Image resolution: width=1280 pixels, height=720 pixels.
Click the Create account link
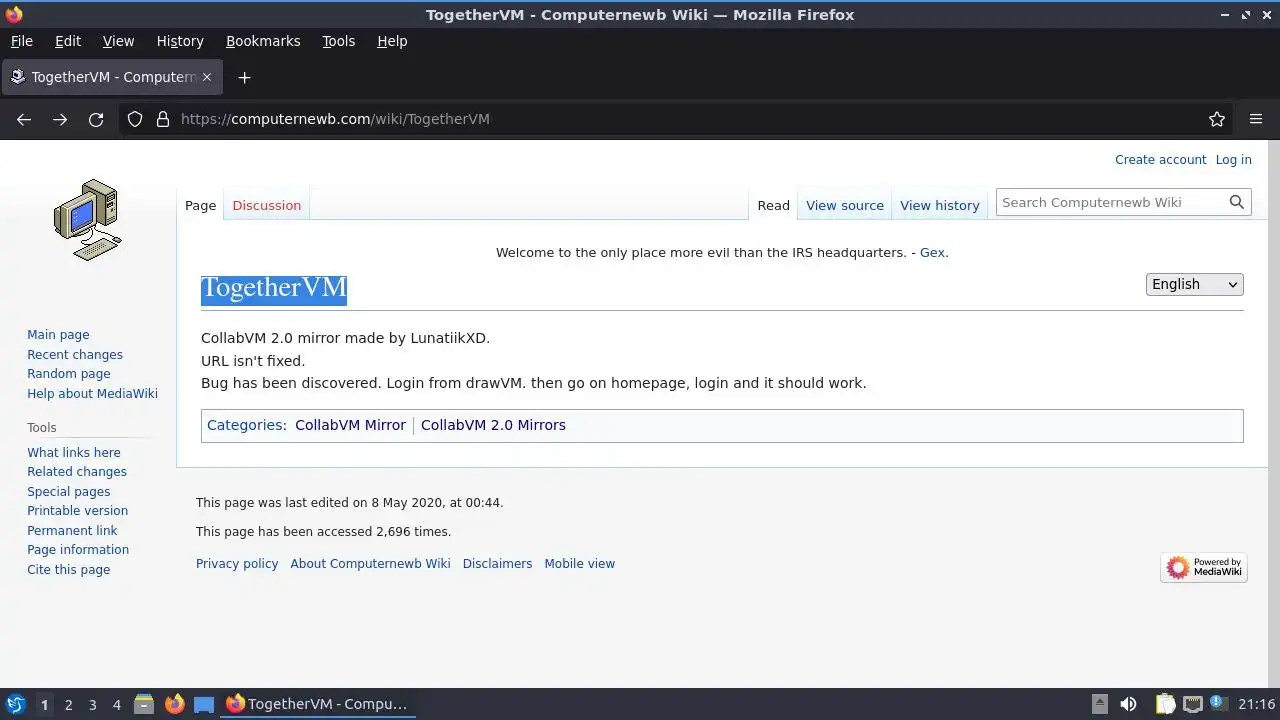[x=1160, y=160]
